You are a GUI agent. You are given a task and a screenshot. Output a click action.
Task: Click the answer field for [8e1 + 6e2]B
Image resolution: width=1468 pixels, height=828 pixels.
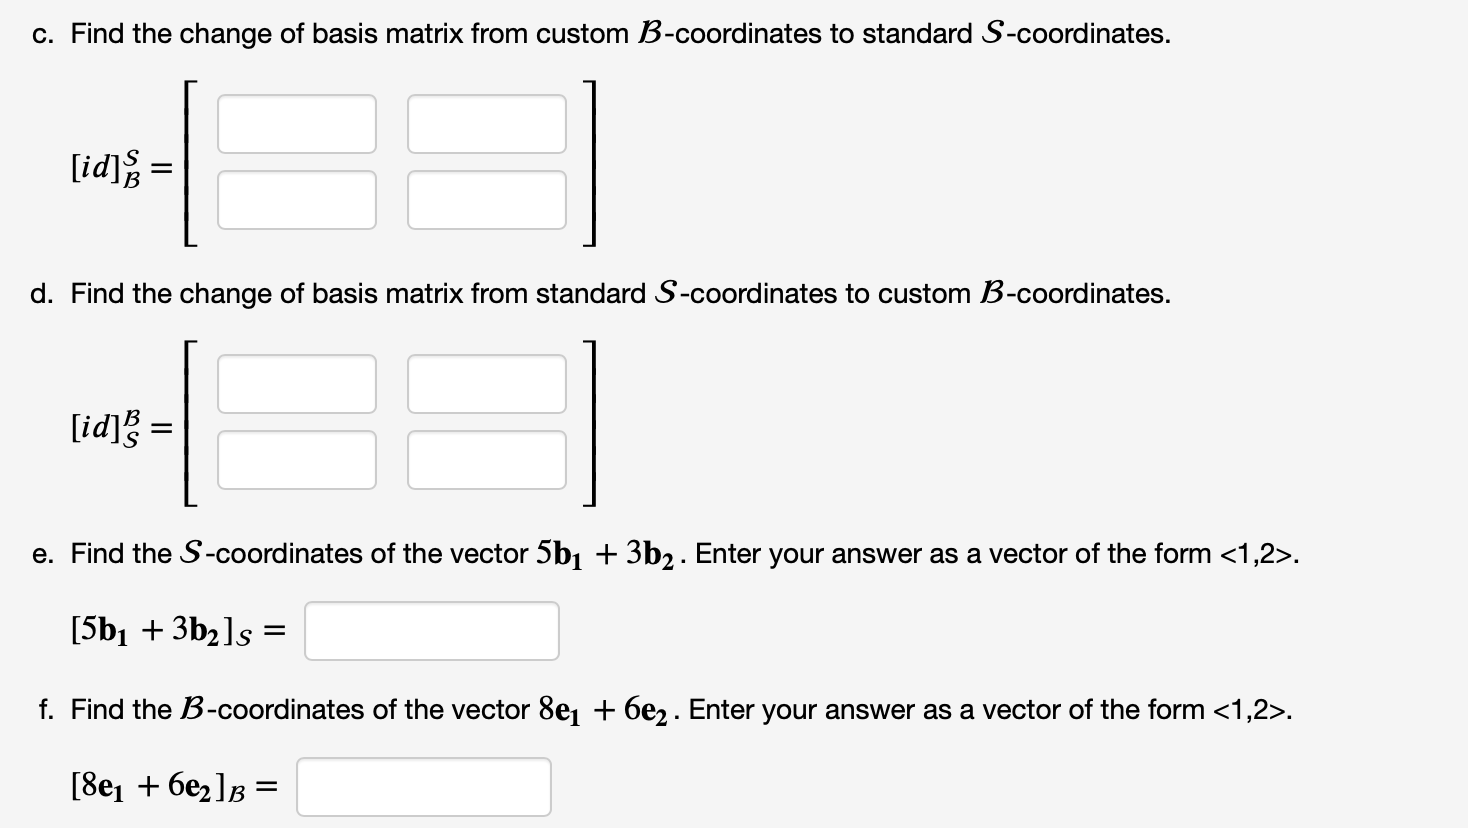click(423, 787)
